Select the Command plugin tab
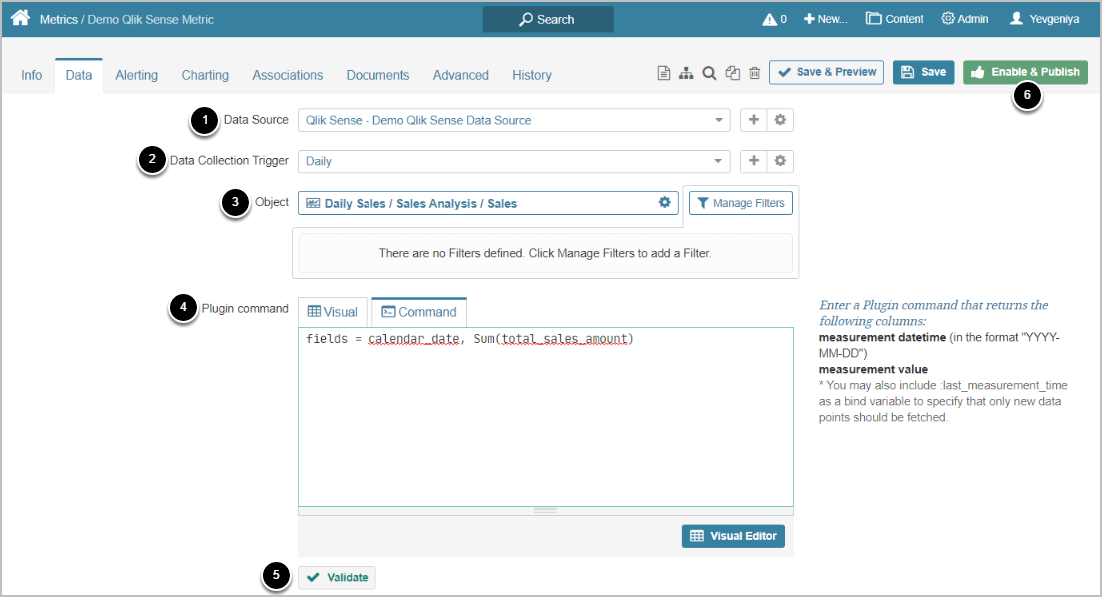1102x597 pixels. coord(419,312)
